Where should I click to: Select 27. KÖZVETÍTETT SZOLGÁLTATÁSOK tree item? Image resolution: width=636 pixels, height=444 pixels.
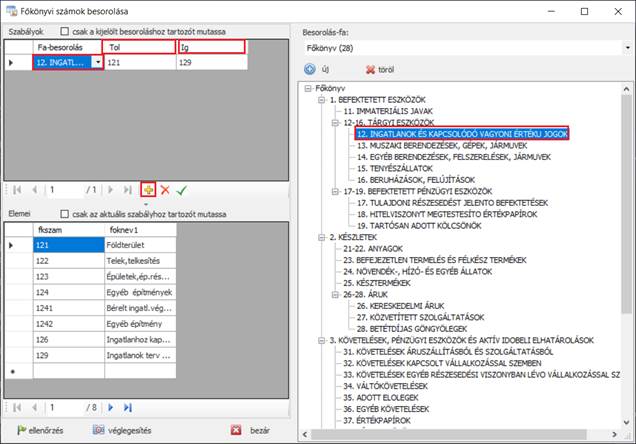(x=420, y=317)
